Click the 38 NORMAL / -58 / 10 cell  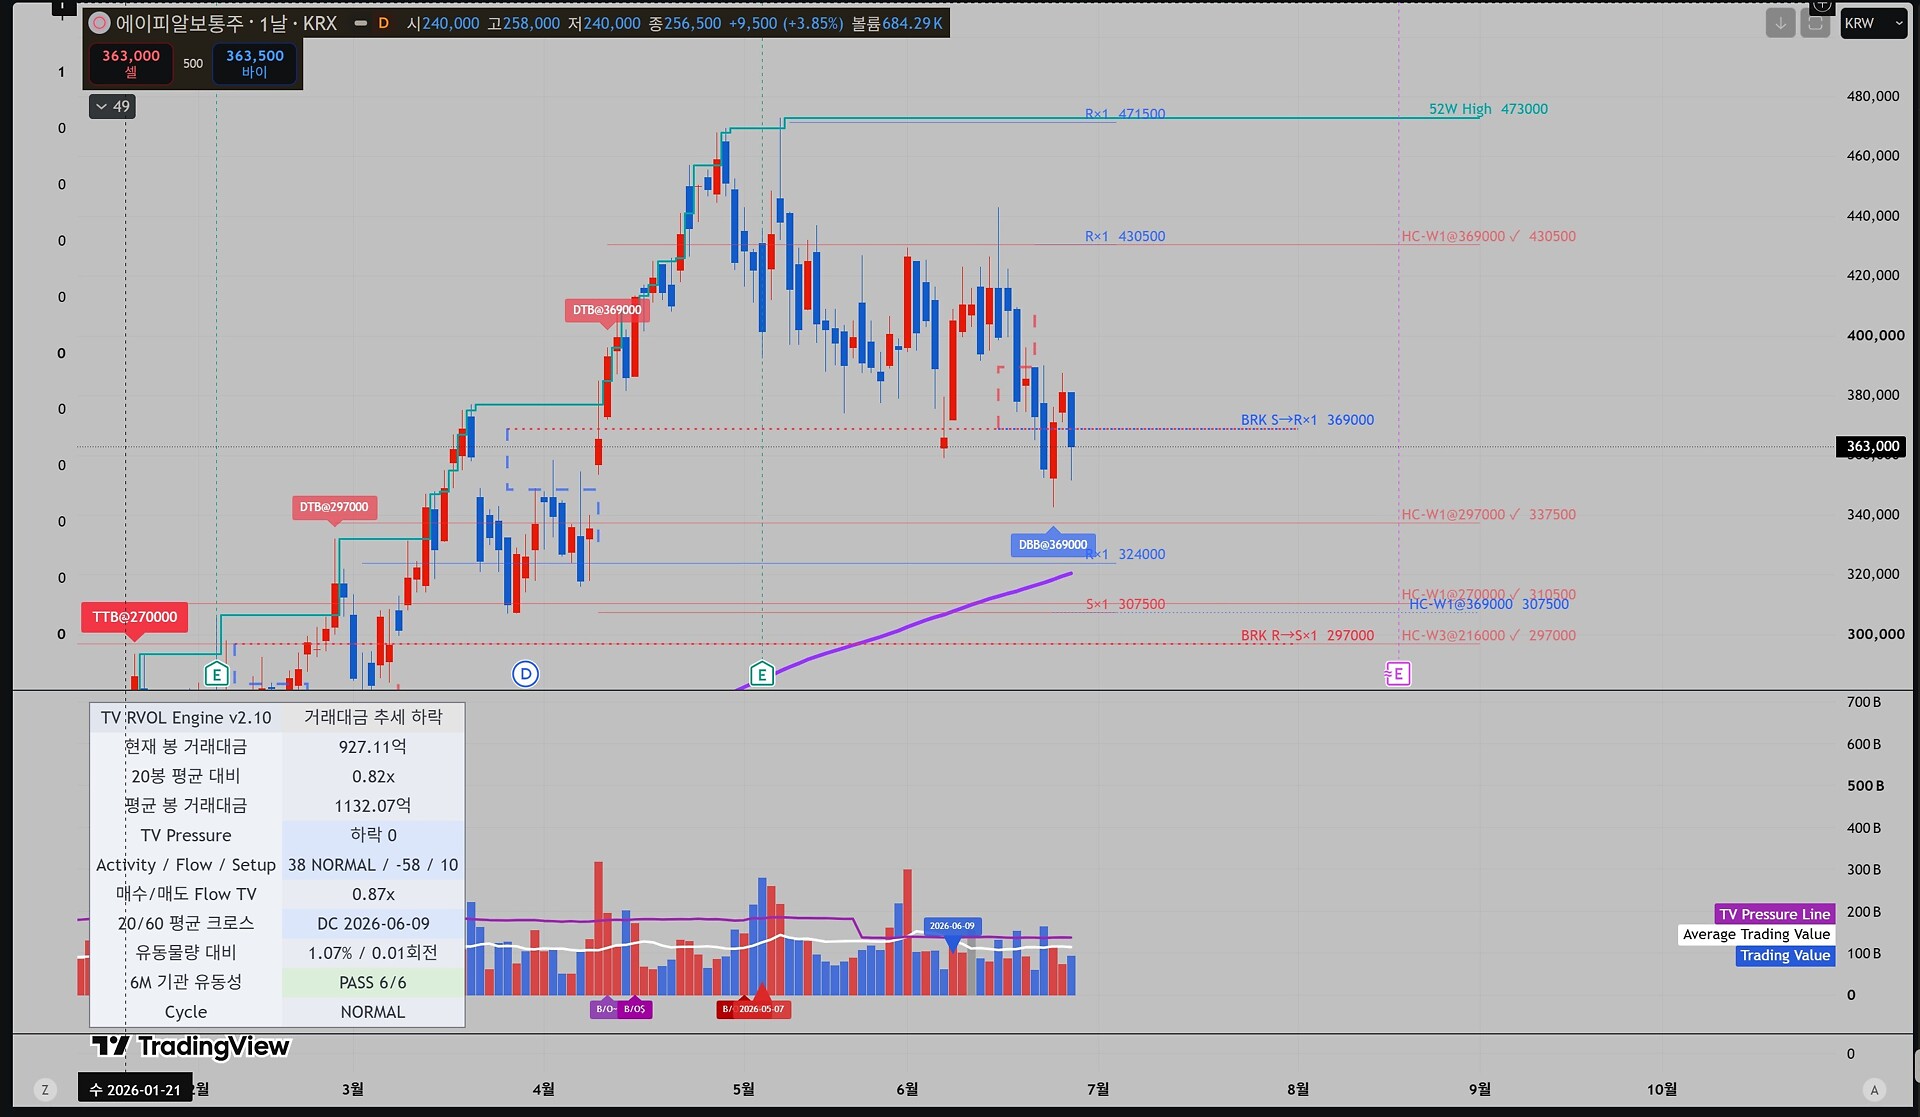point(373,865)
